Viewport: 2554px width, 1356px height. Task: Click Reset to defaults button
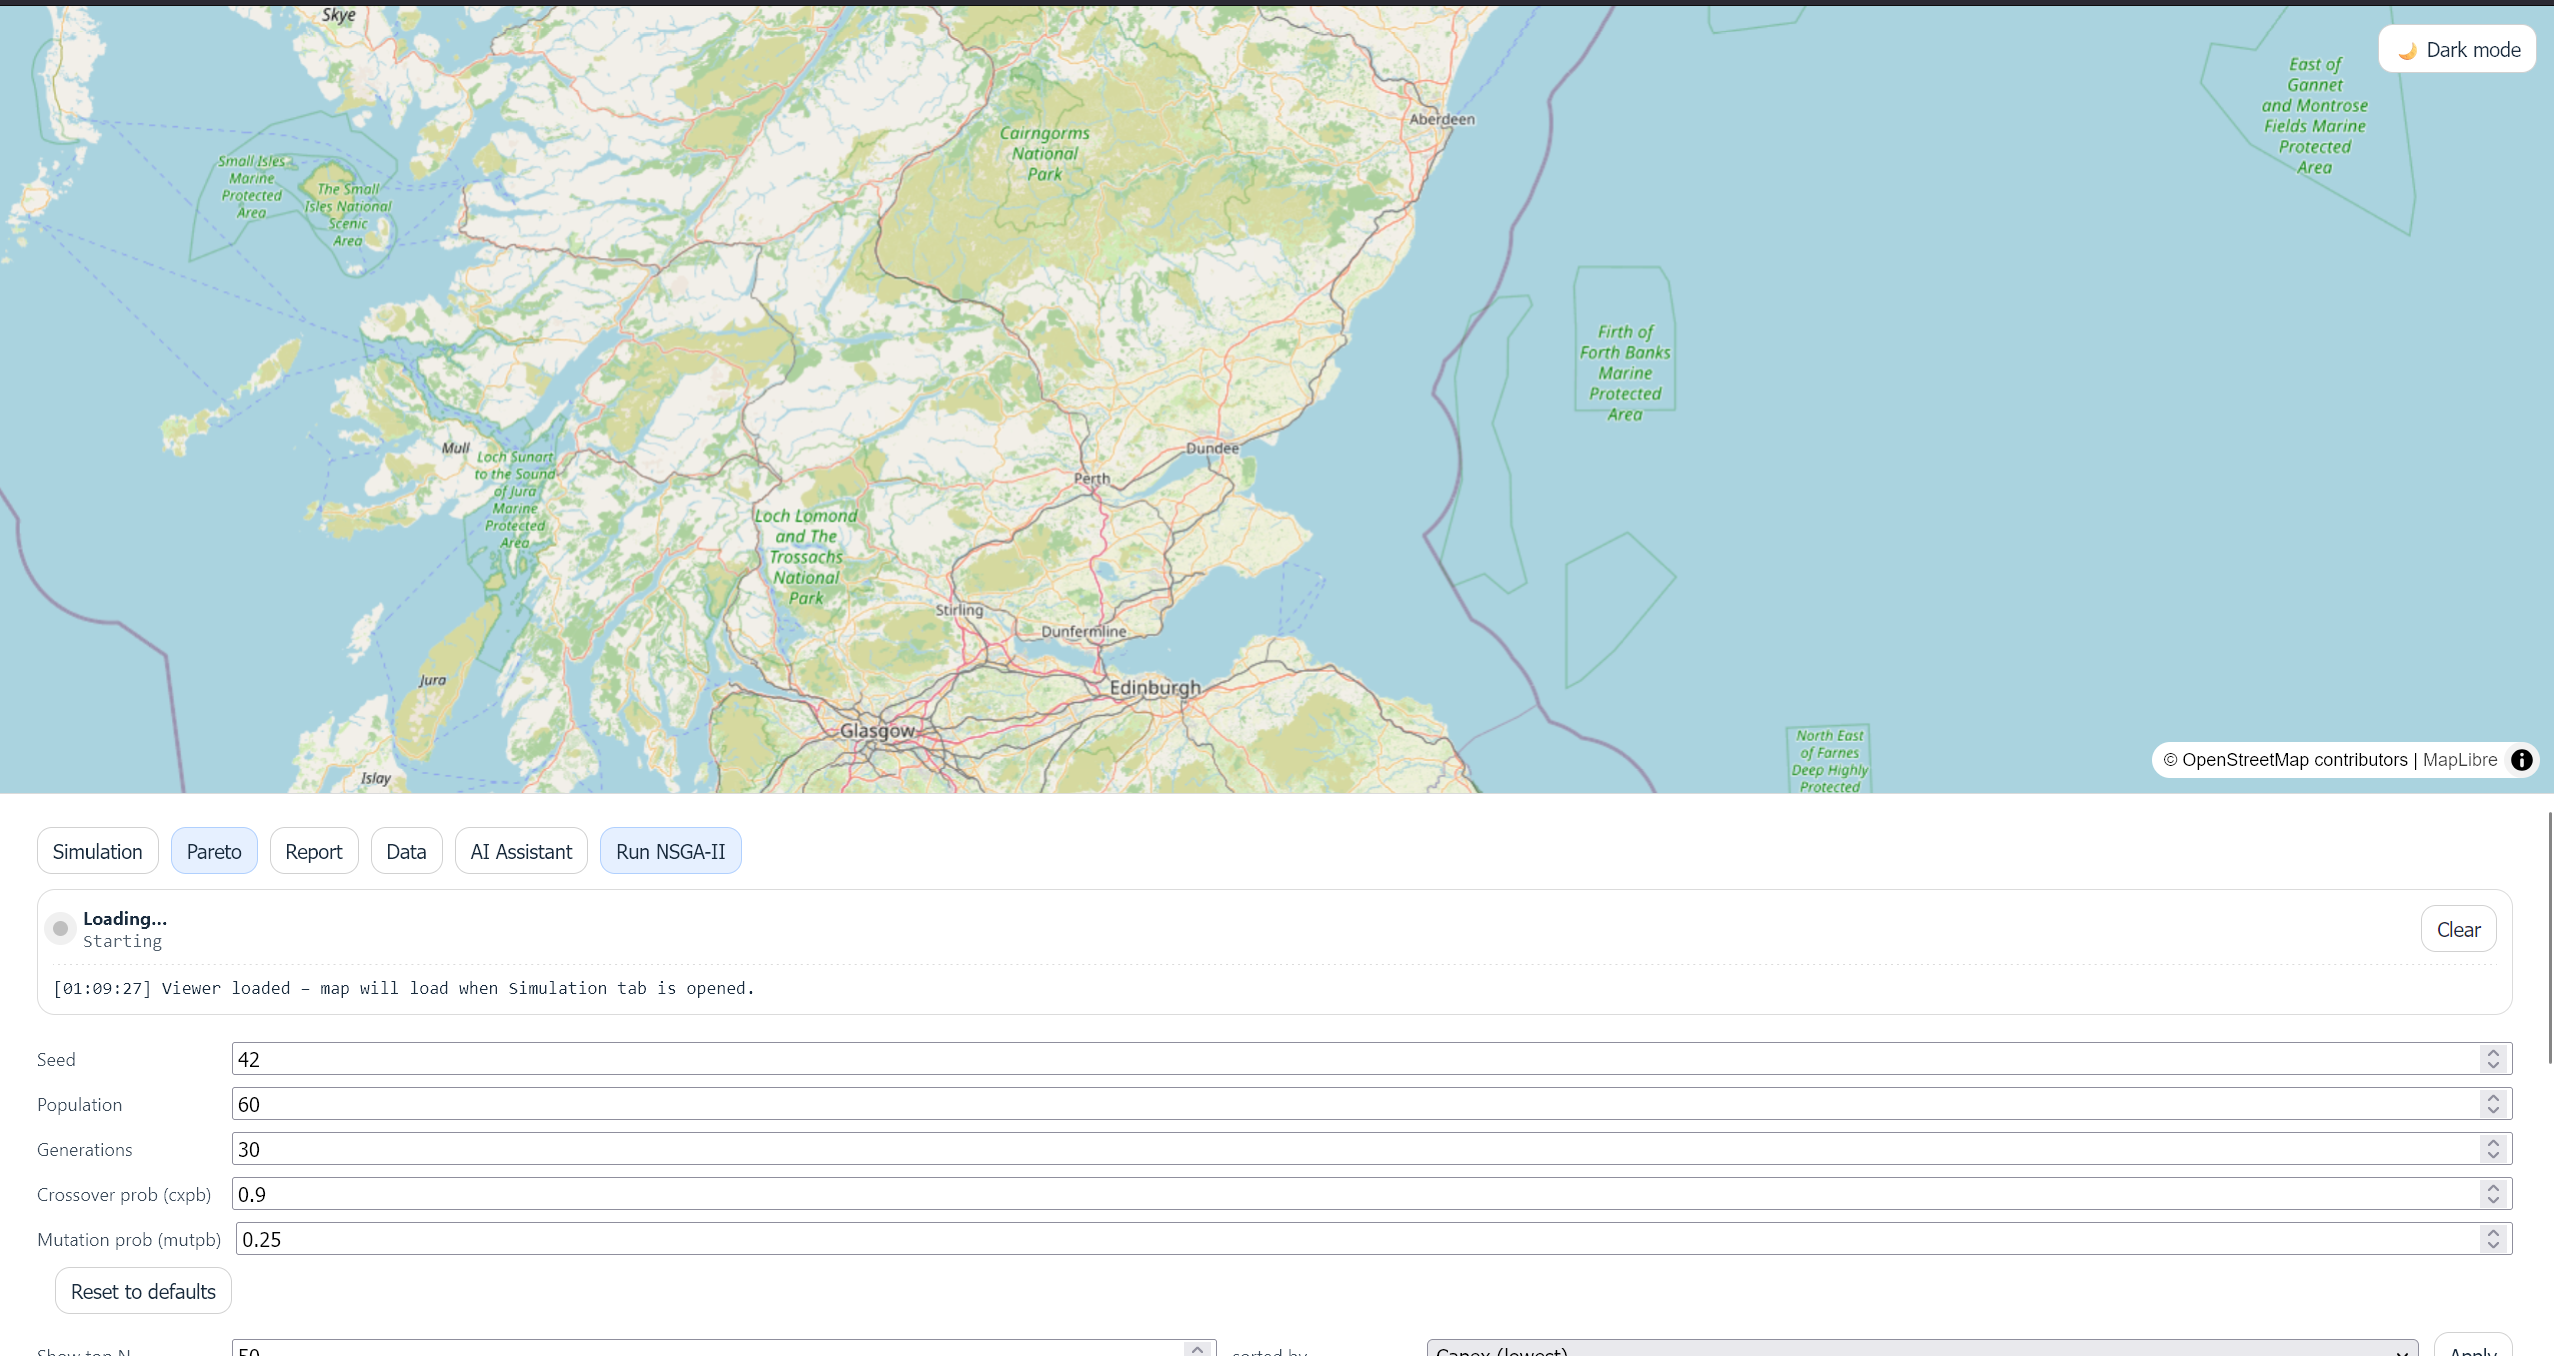point(143,1291)
